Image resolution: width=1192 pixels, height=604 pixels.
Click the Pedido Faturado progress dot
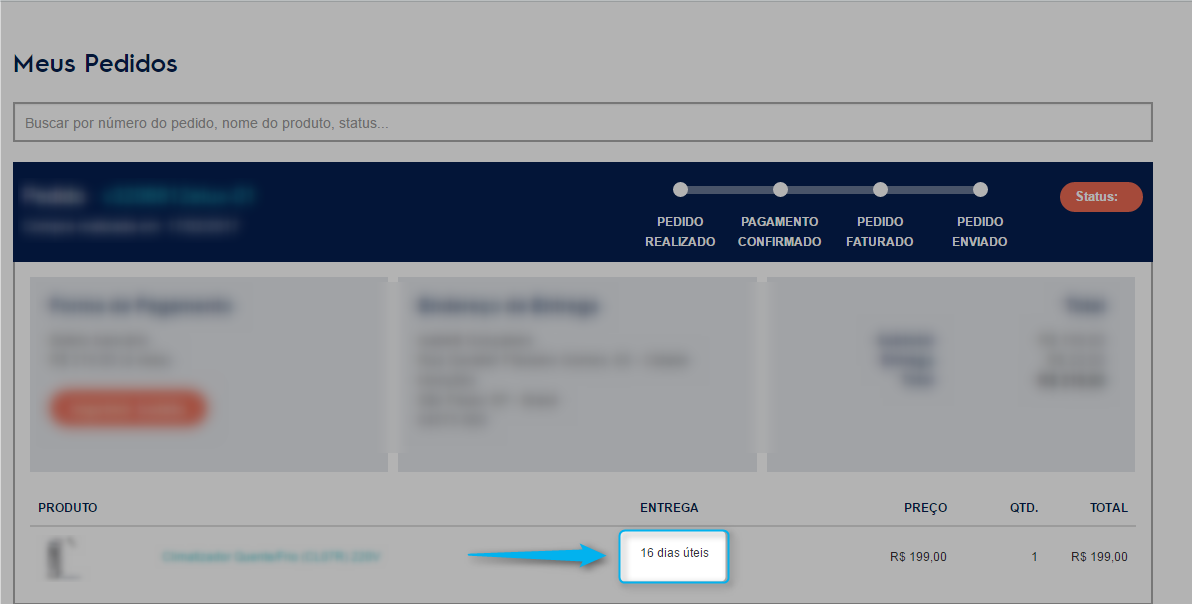tap(880, 189)
